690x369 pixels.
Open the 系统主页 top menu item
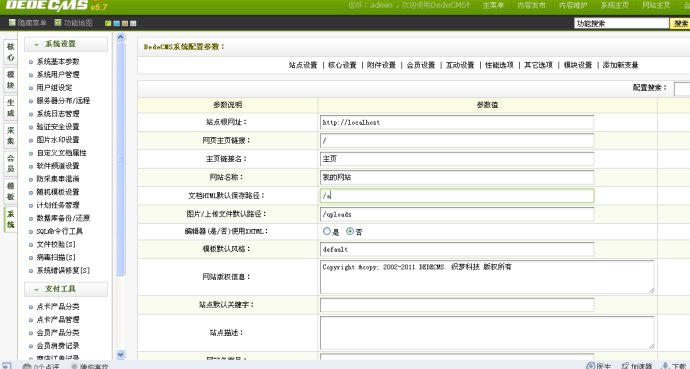(x=615, y=5)
